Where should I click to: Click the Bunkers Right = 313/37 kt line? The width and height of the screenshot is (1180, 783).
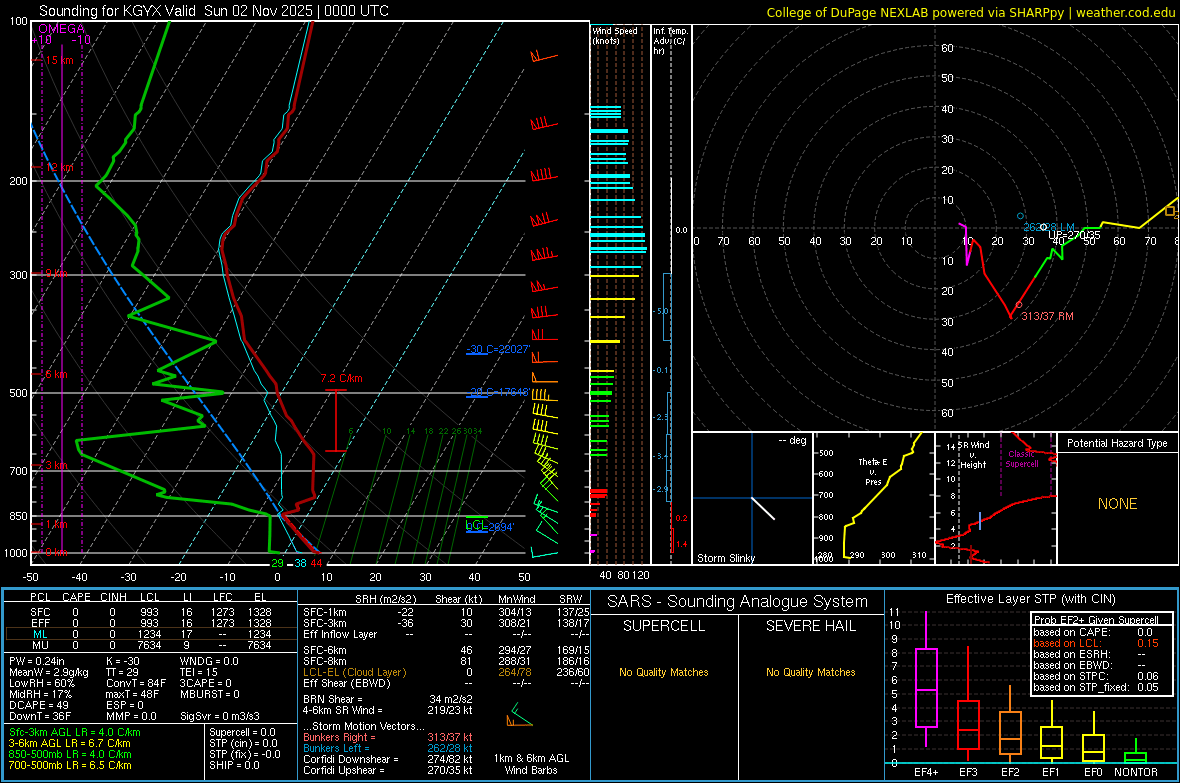coord(388,737)
